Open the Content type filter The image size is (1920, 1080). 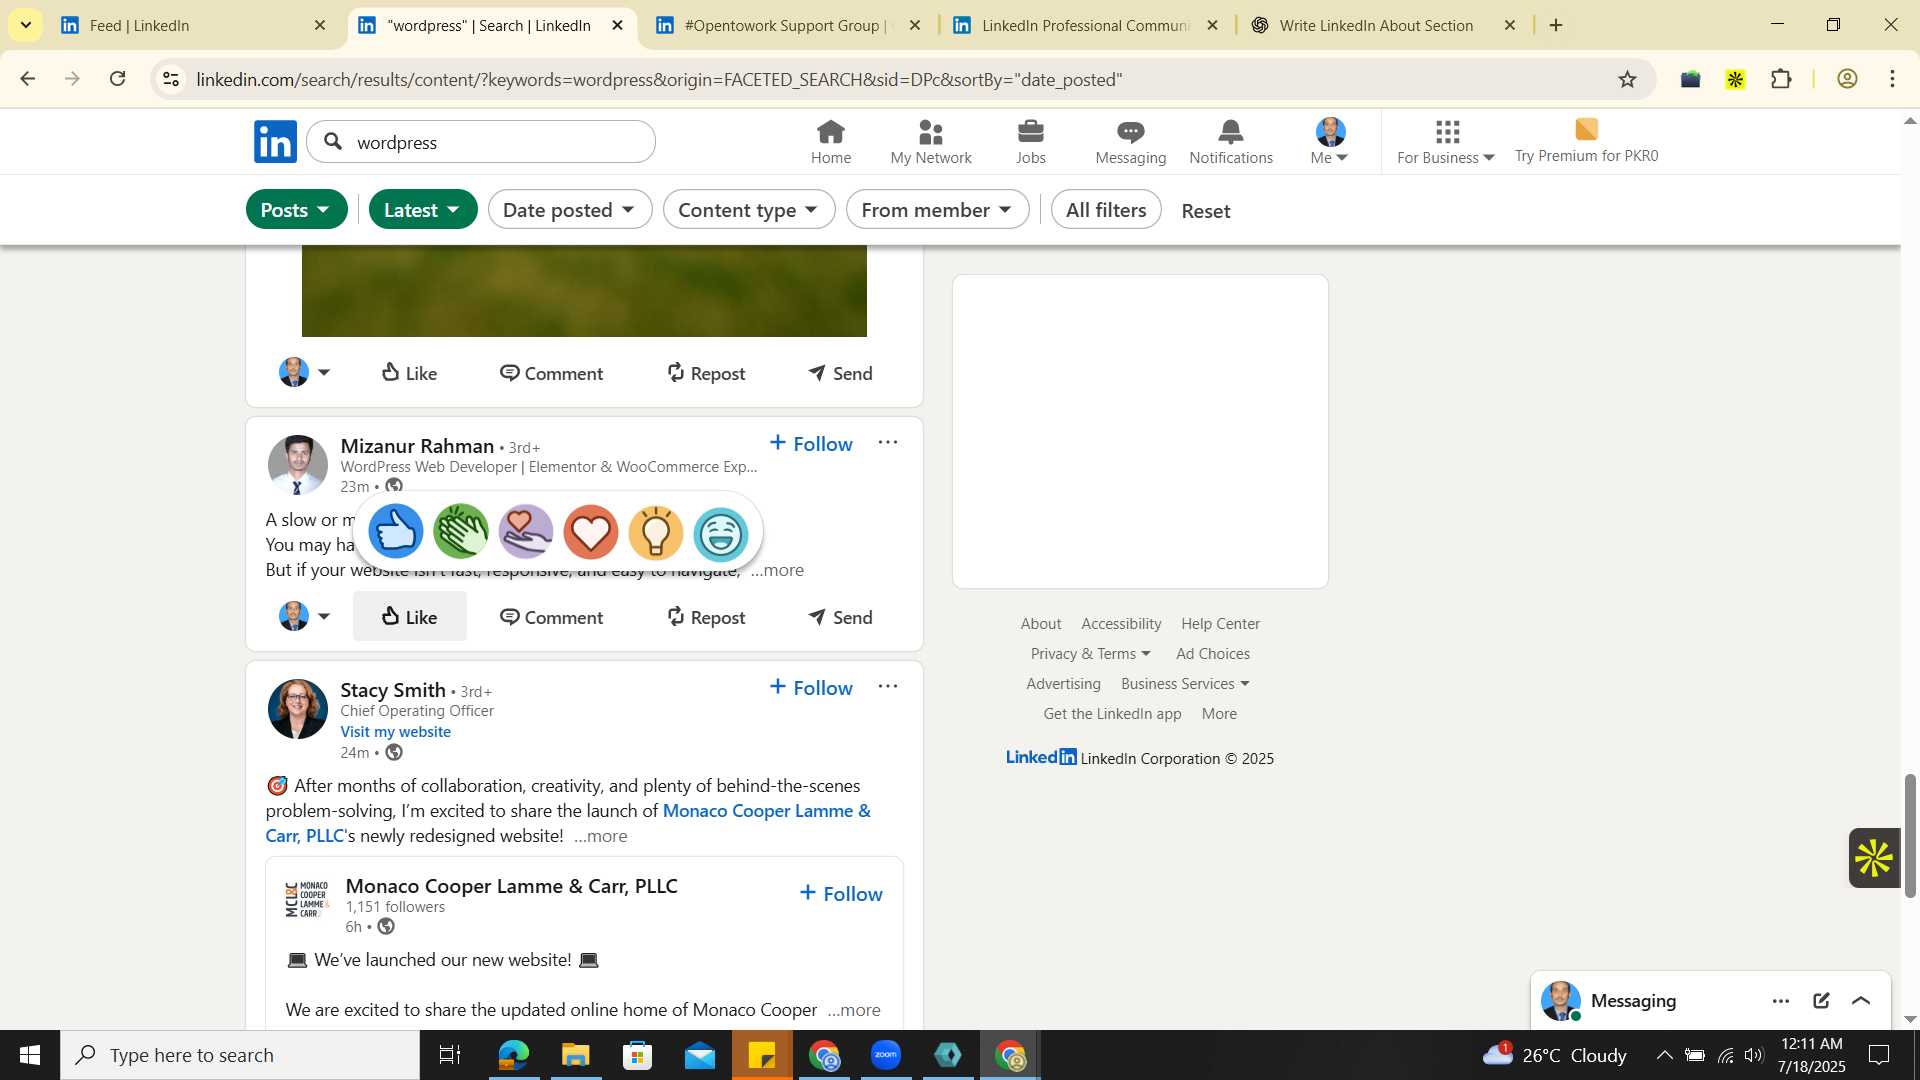[x=749, y=210]
